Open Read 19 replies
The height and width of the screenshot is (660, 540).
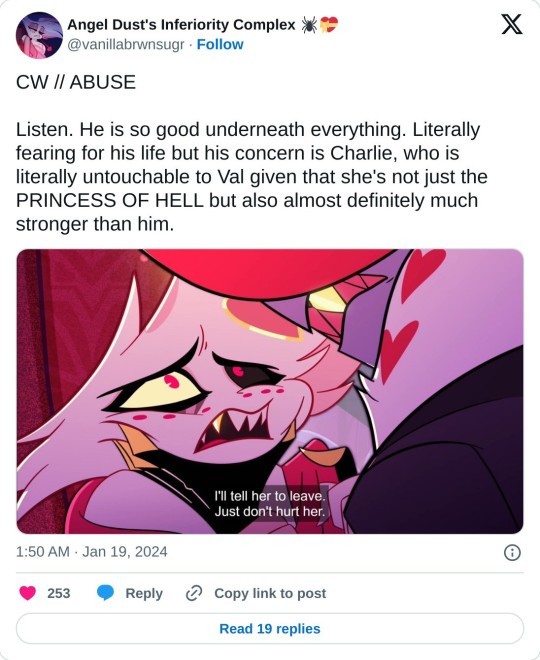[270, 628]
